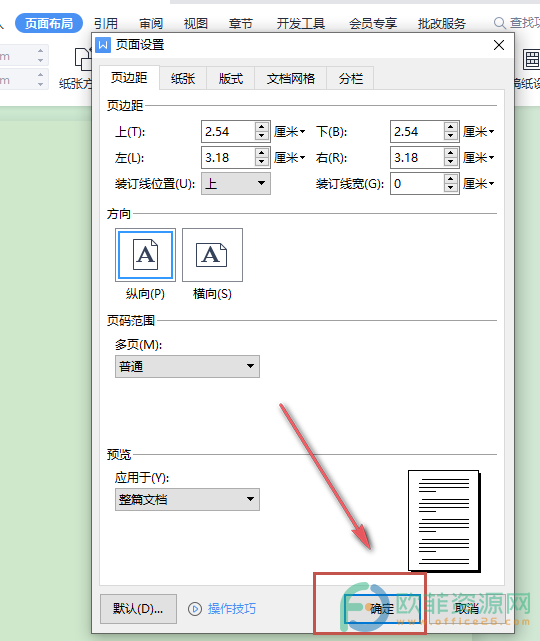Open the 会员专享 ribbon tab
This screenshot has width=540, height=641.
point(373,23)
